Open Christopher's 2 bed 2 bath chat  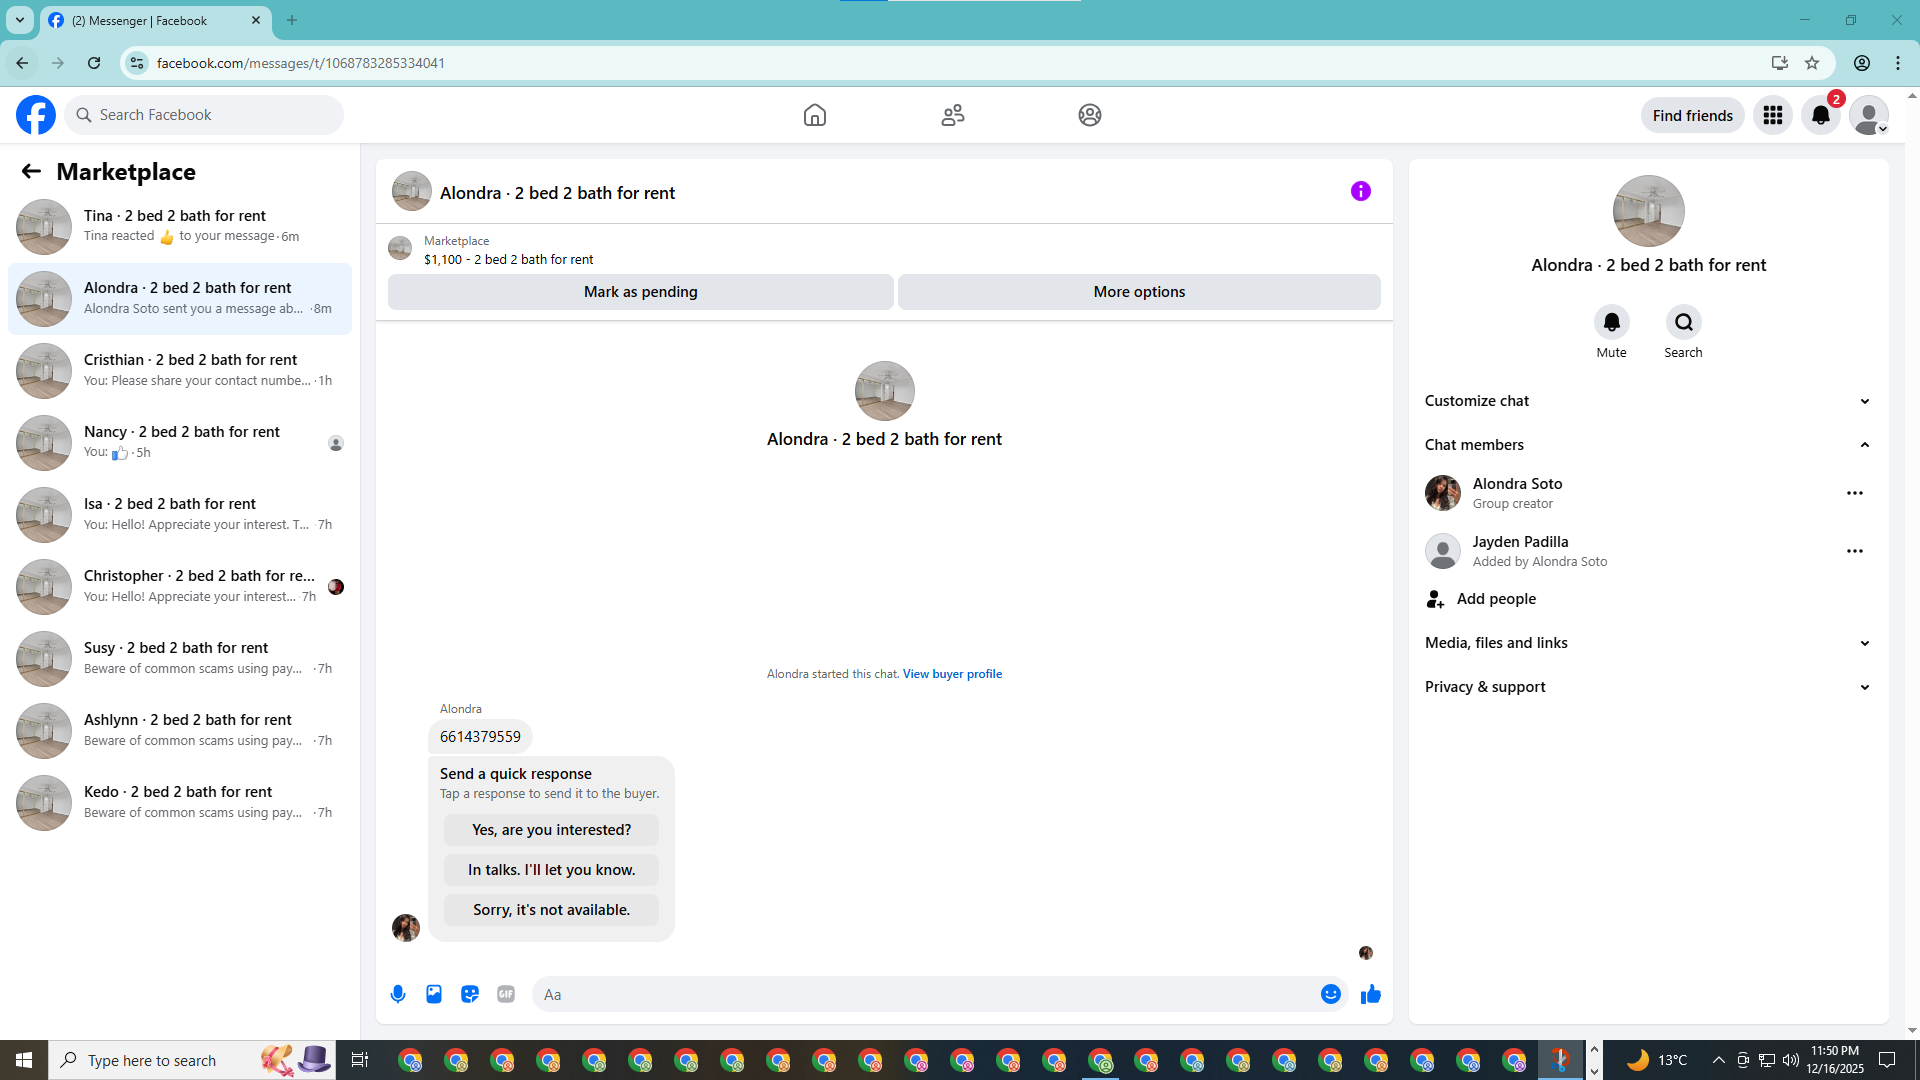coord(180,587)
